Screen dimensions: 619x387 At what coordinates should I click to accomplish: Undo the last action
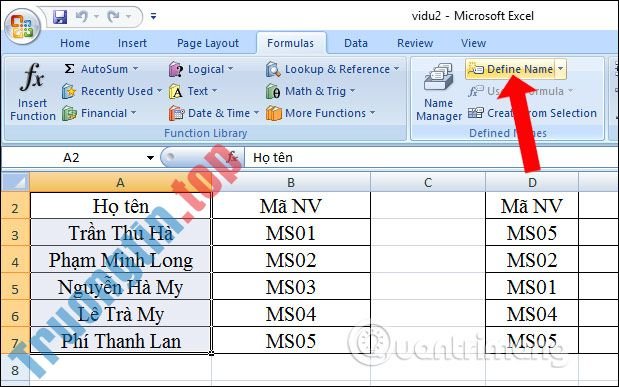[81, 17]
